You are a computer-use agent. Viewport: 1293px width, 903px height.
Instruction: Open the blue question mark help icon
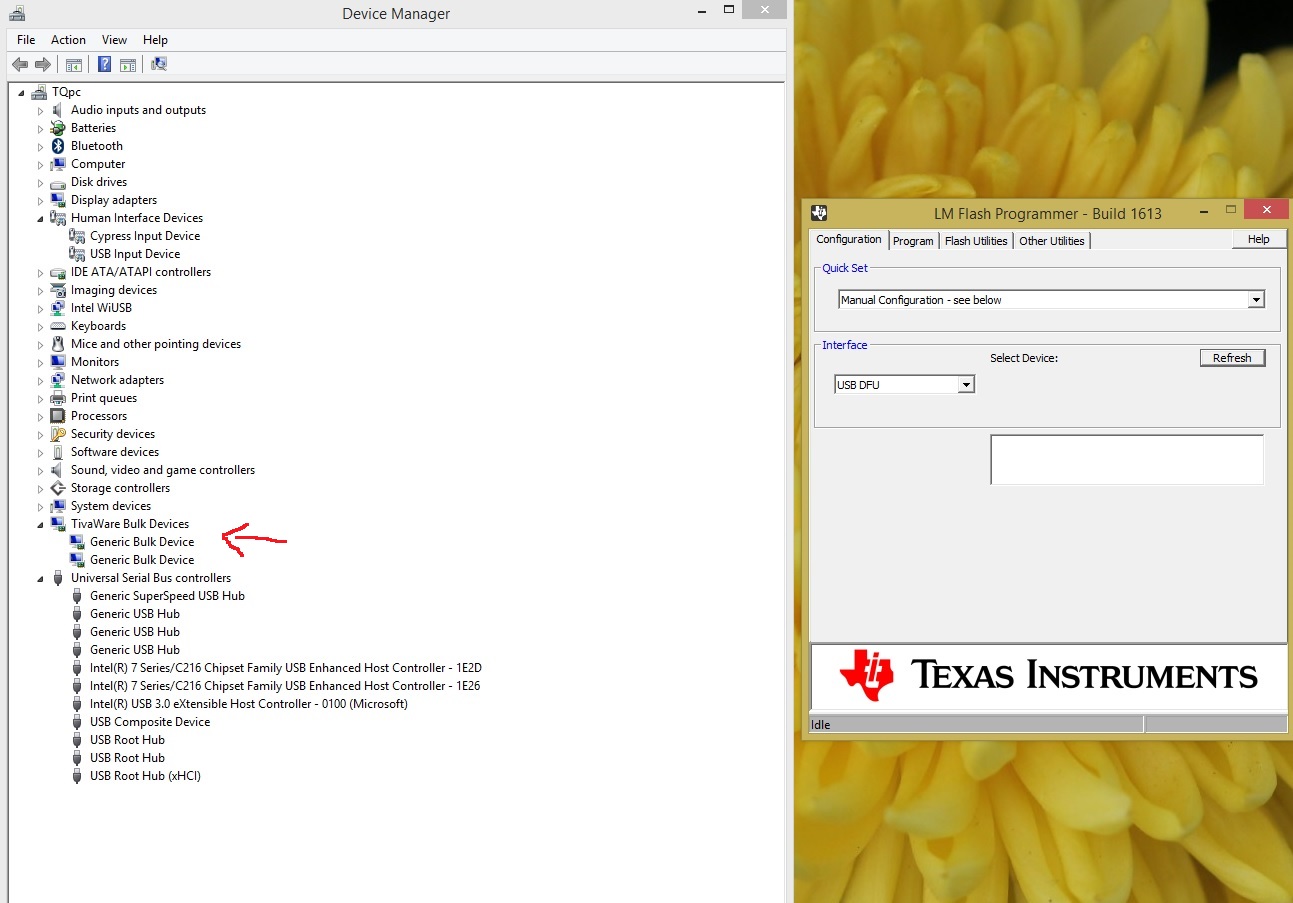click(x=104, y=65)
